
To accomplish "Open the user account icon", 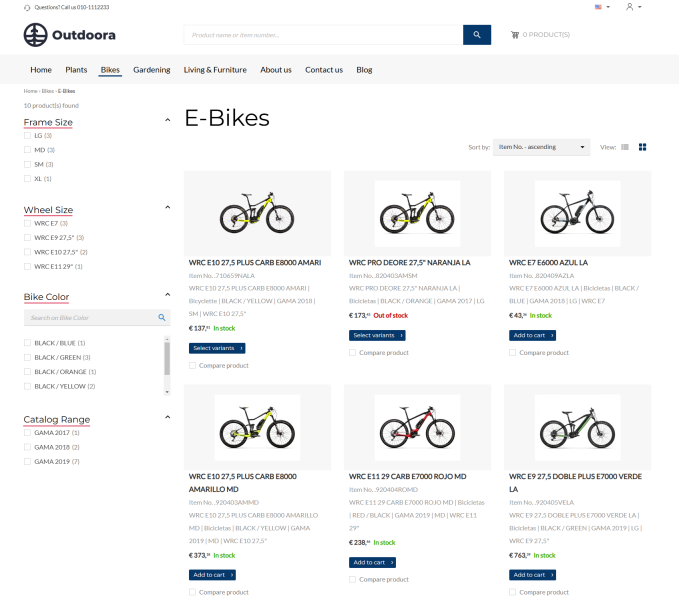I will 630,7.
